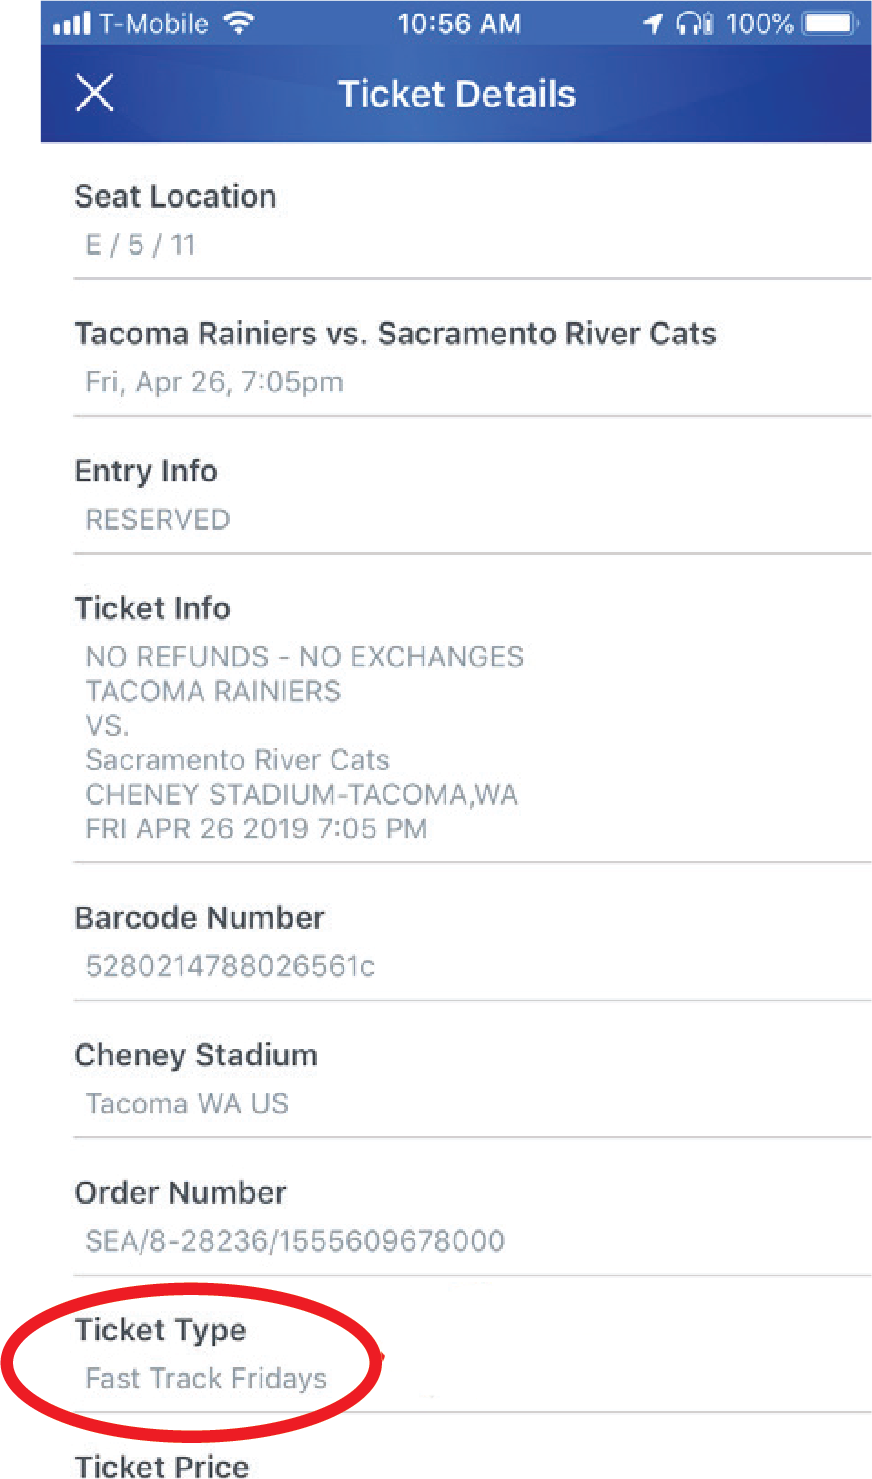872x1479 pixels.
Task: Tap the headphones icon in status bar
Action: coord(690,23)
